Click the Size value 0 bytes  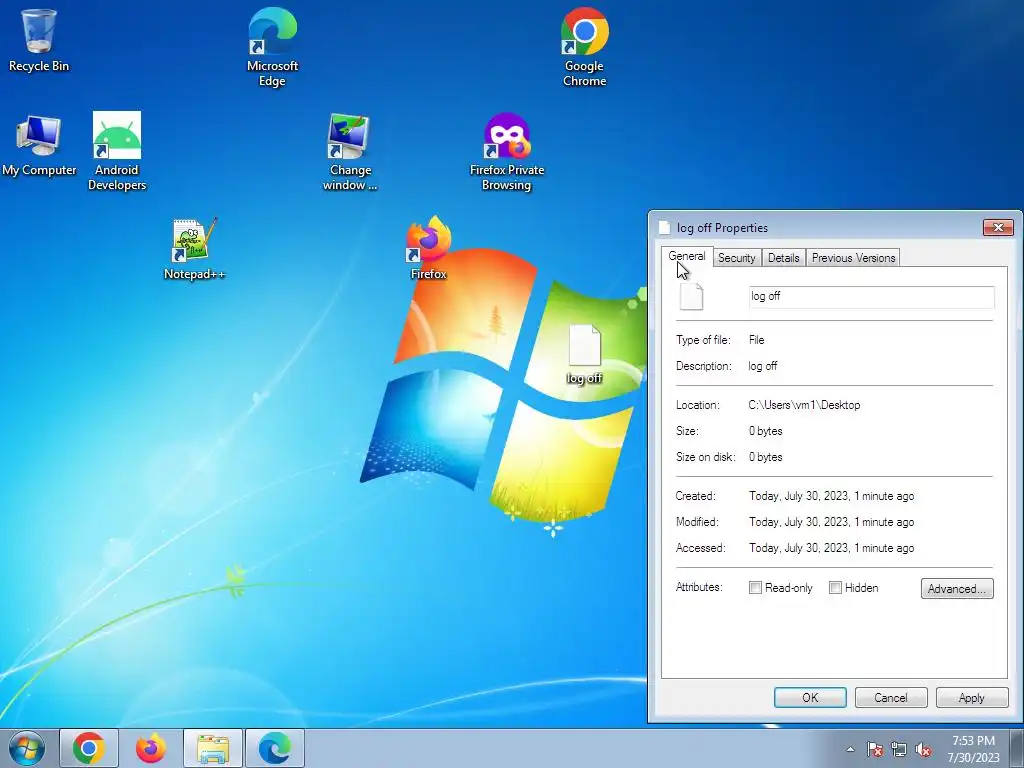point(765,431)
